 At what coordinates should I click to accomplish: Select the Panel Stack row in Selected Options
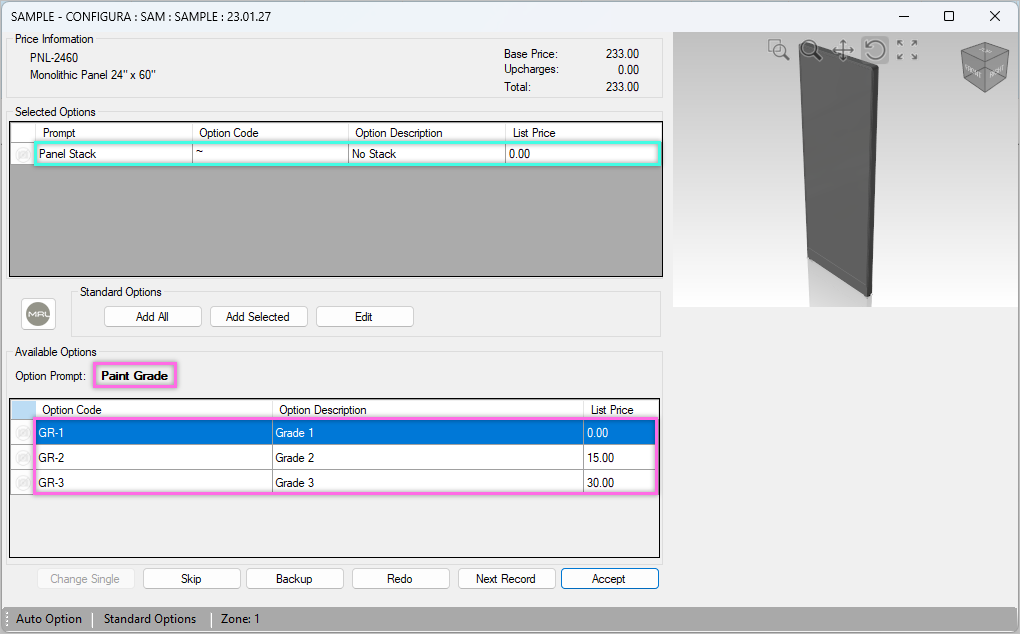pyautogui.click(x=113, y=153)
